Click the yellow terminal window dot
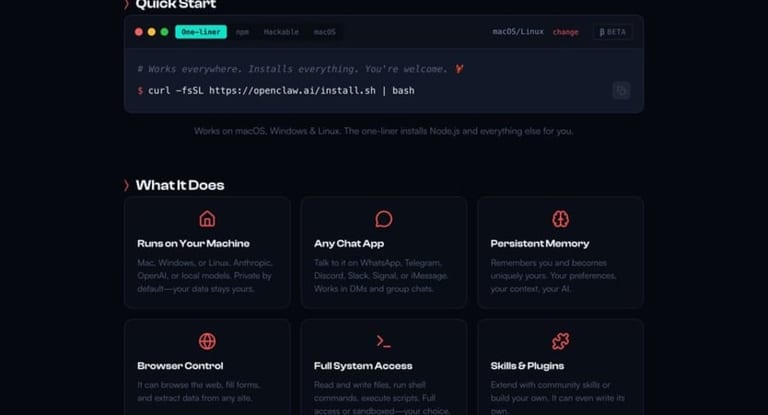 (151, 32)
